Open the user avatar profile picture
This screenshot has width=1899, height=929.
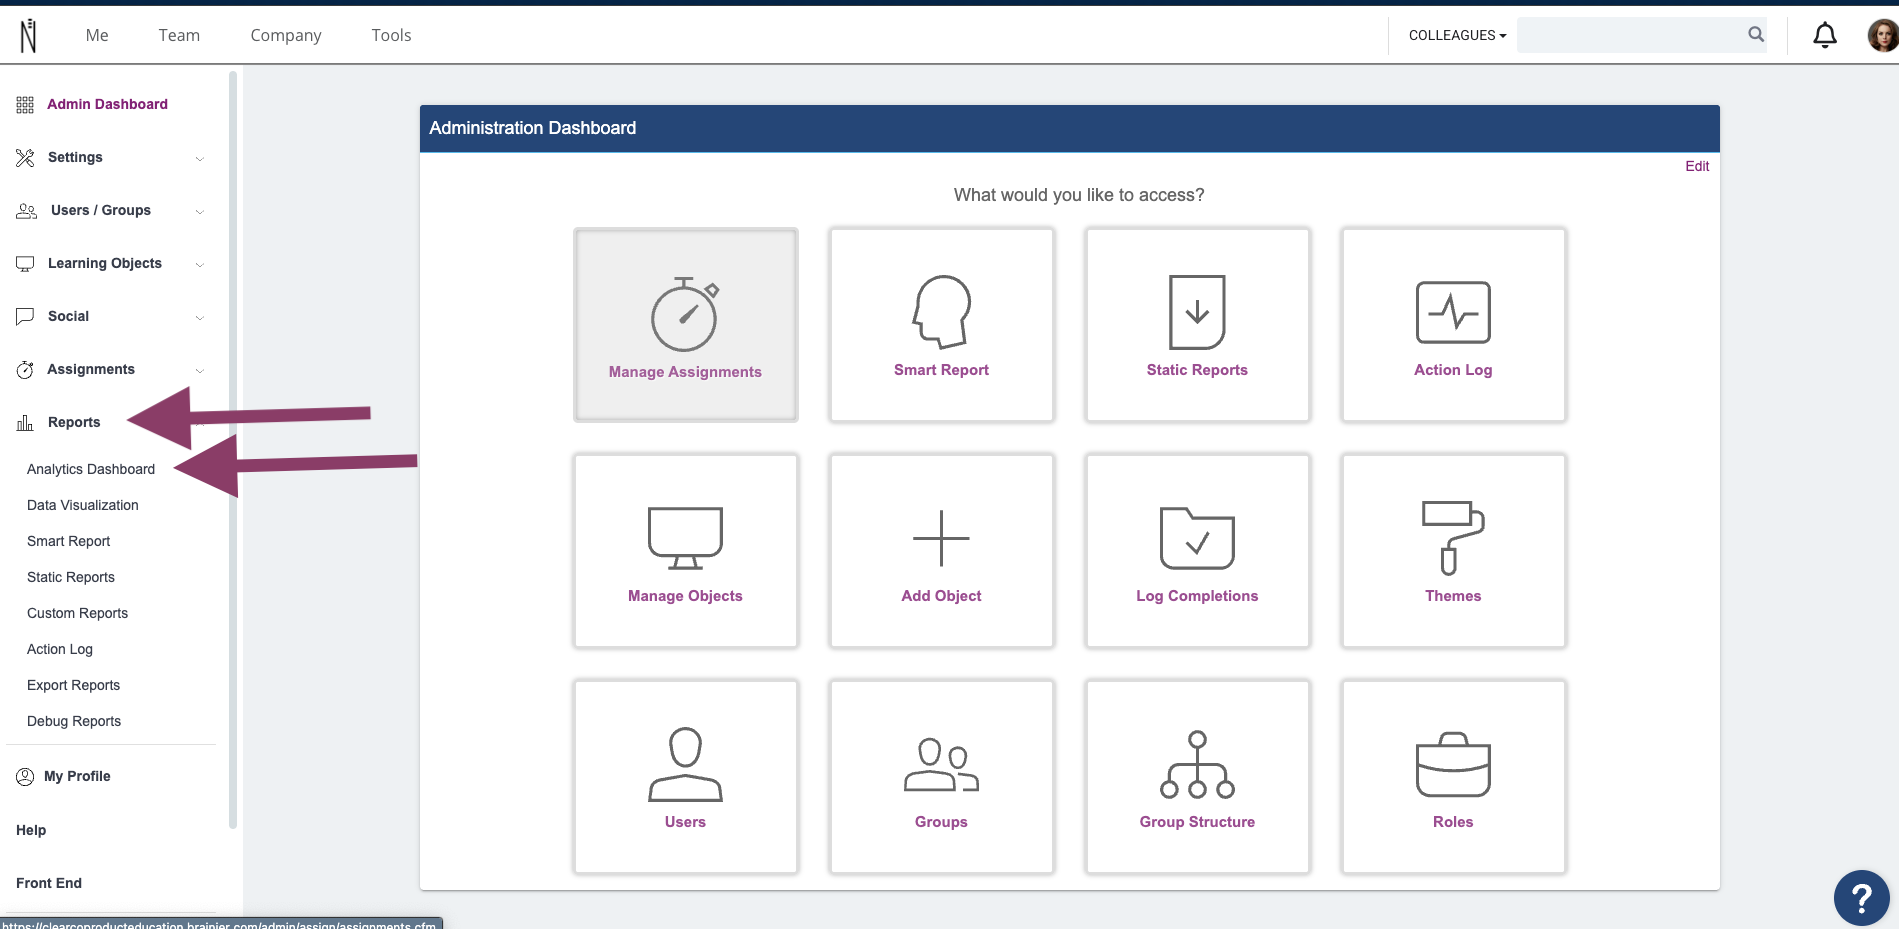[1883, 35]
